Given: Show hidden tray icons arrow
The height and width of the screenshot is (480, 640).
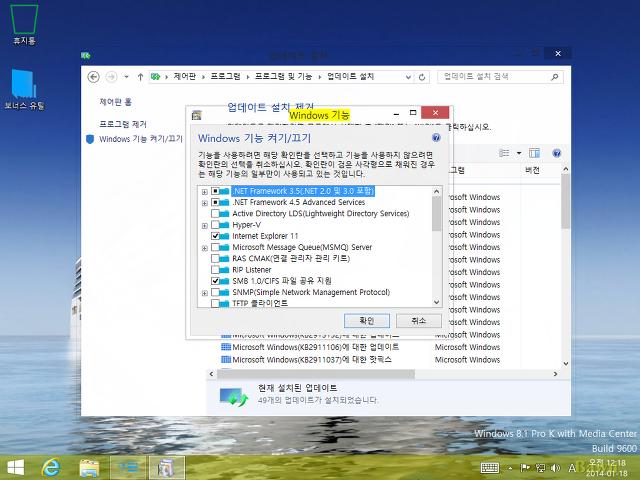Looking at the screenshot, I should (510, 468).
